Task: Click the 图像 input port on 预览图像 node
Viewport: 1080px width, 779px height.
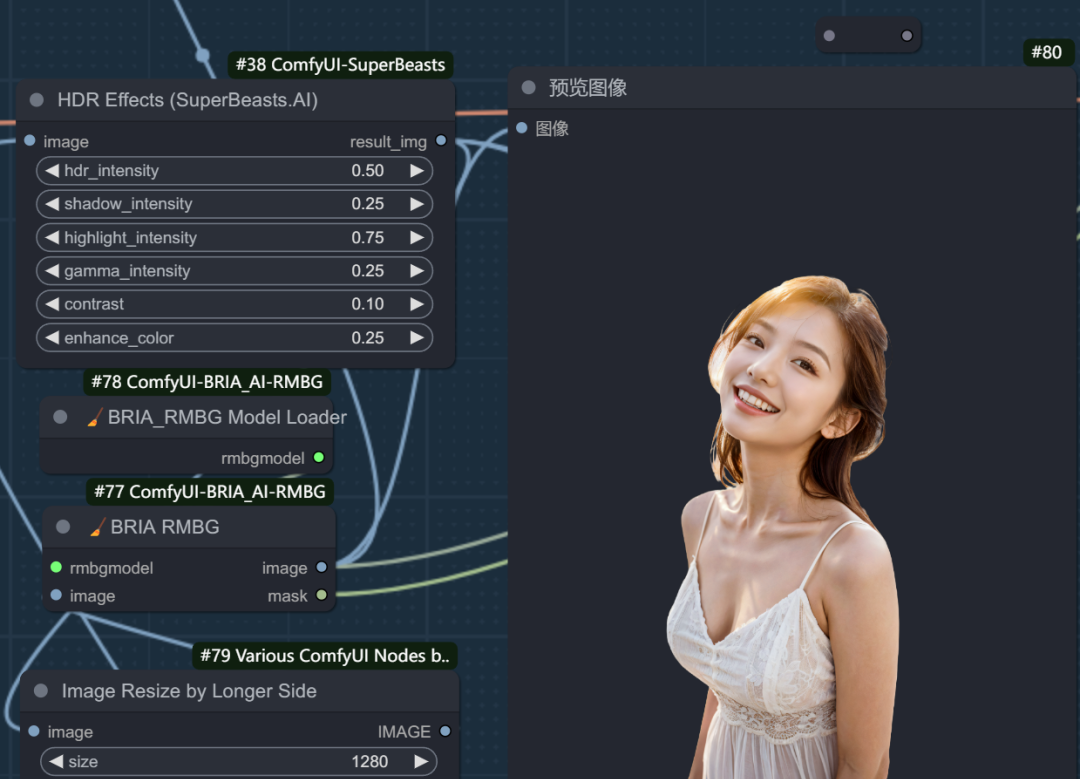Action: (521, 127)
